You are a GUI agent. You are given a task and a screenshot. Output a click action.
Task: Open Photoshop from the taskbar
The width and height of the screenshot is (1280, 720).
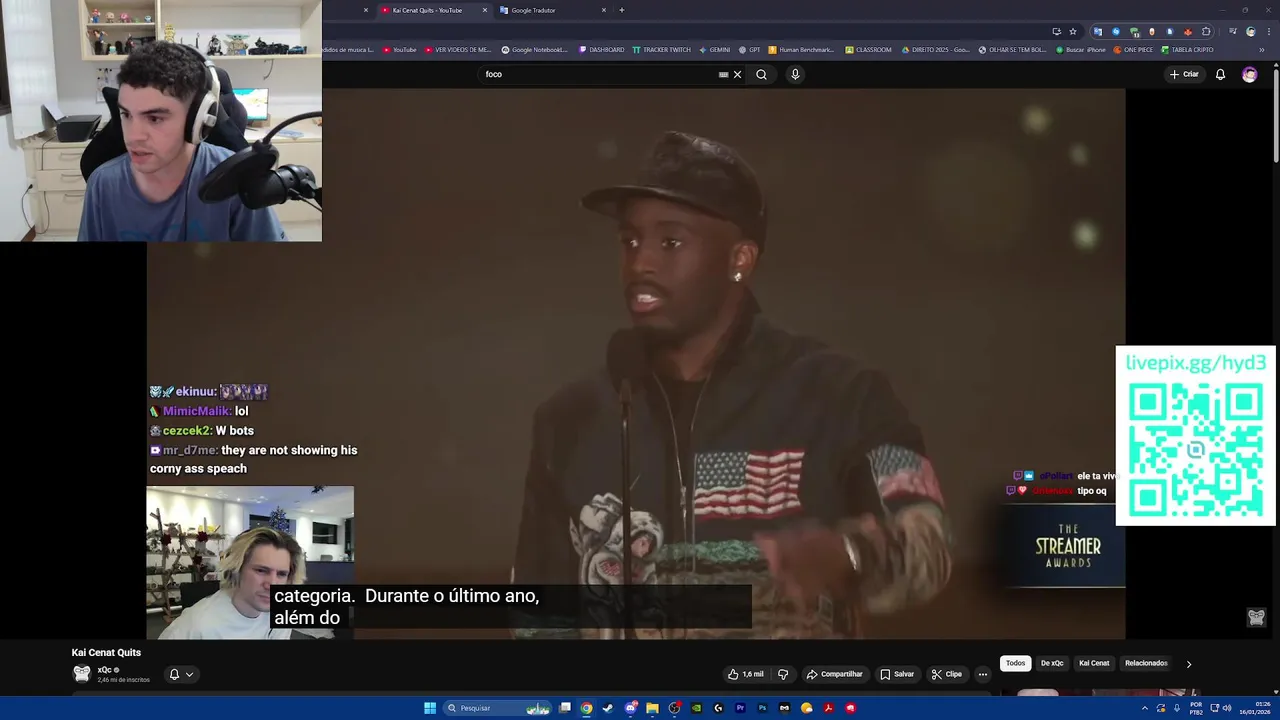click(x=762, y=708)
